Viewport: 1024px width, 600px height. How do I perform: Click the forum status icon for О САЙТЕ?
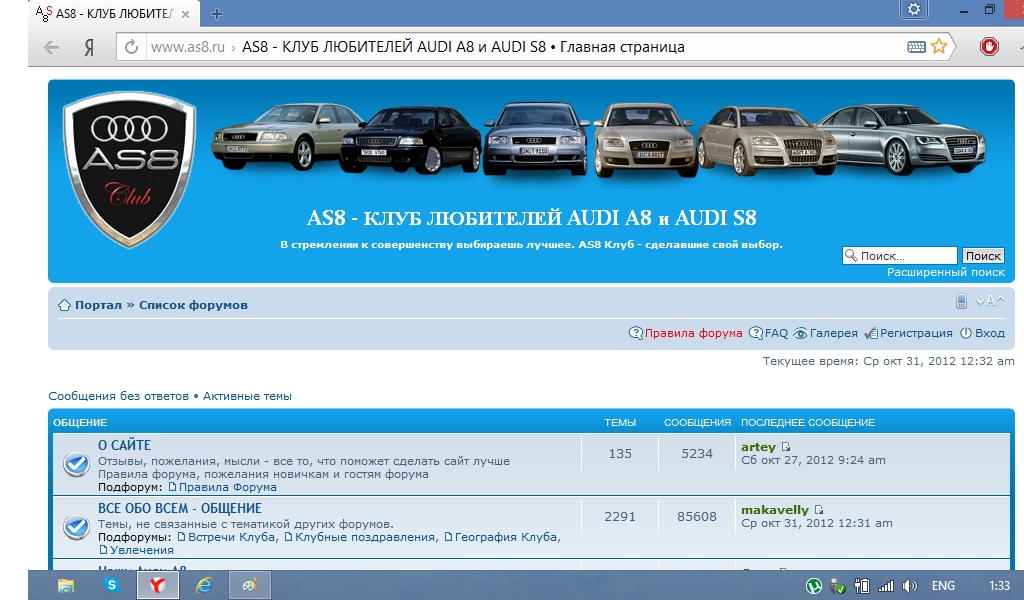[x=75, y=464]
